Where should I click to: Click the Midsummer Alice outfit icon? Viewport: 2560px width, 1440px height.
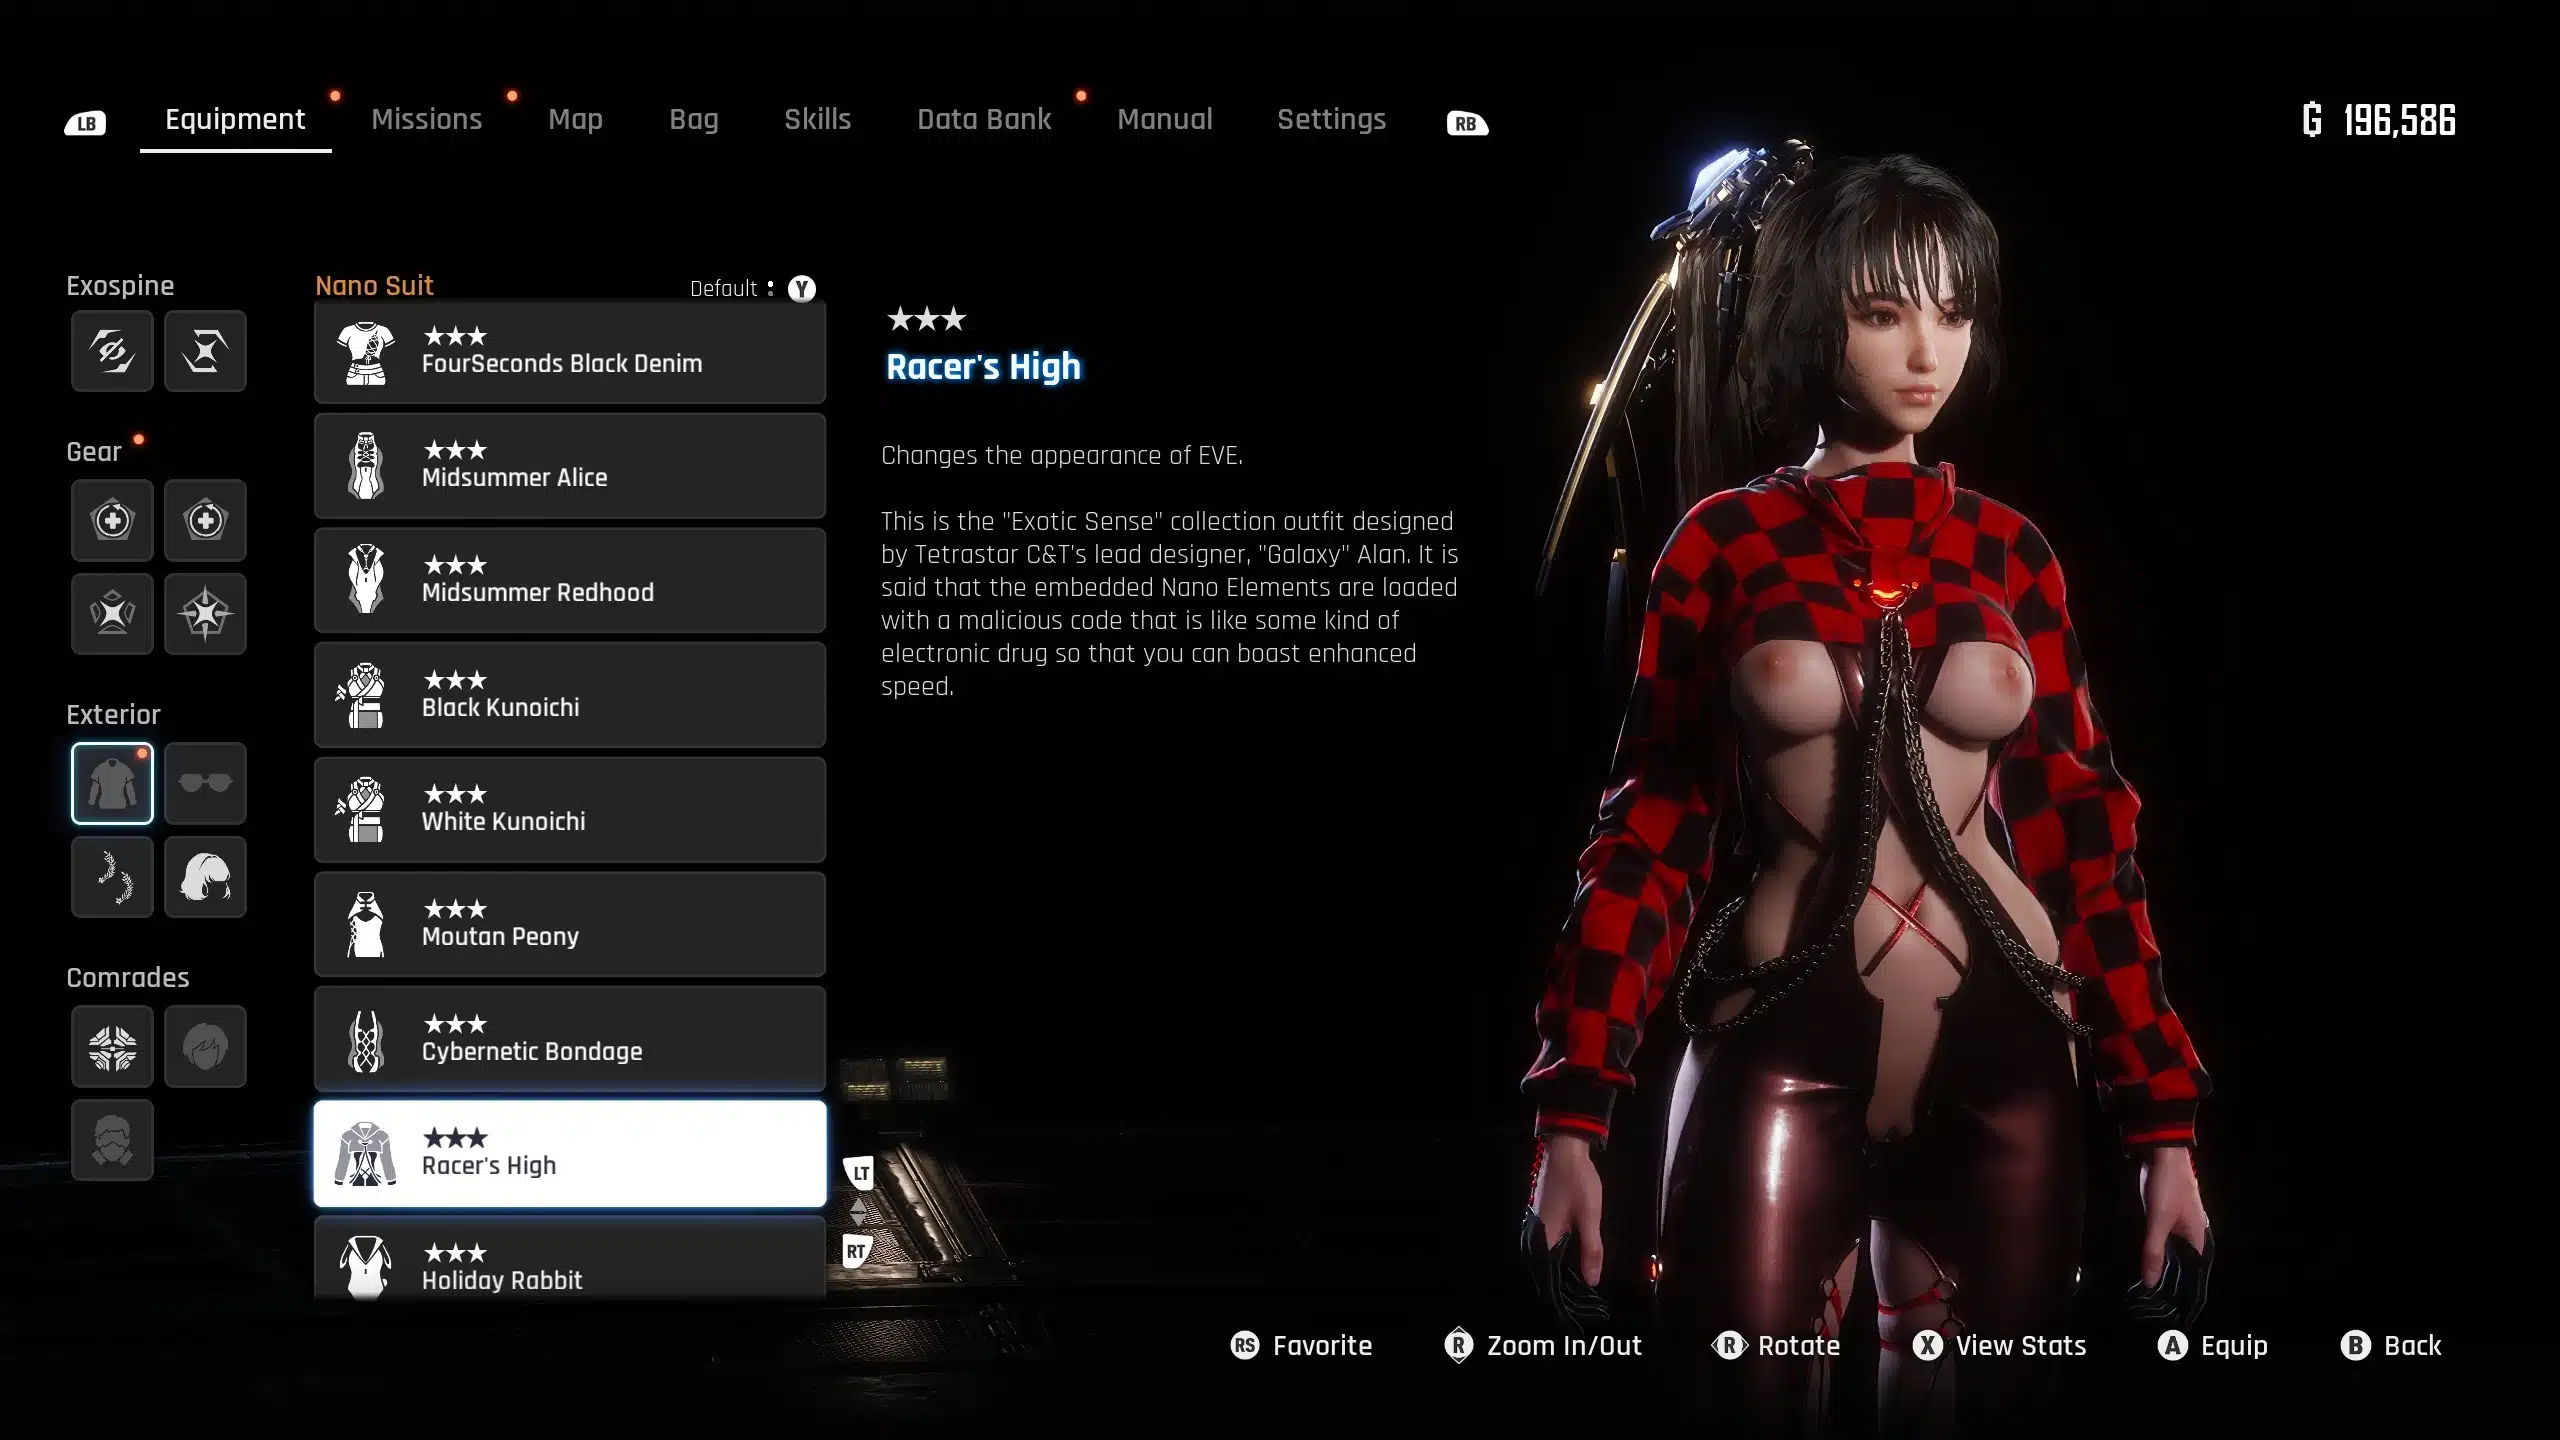366,466
